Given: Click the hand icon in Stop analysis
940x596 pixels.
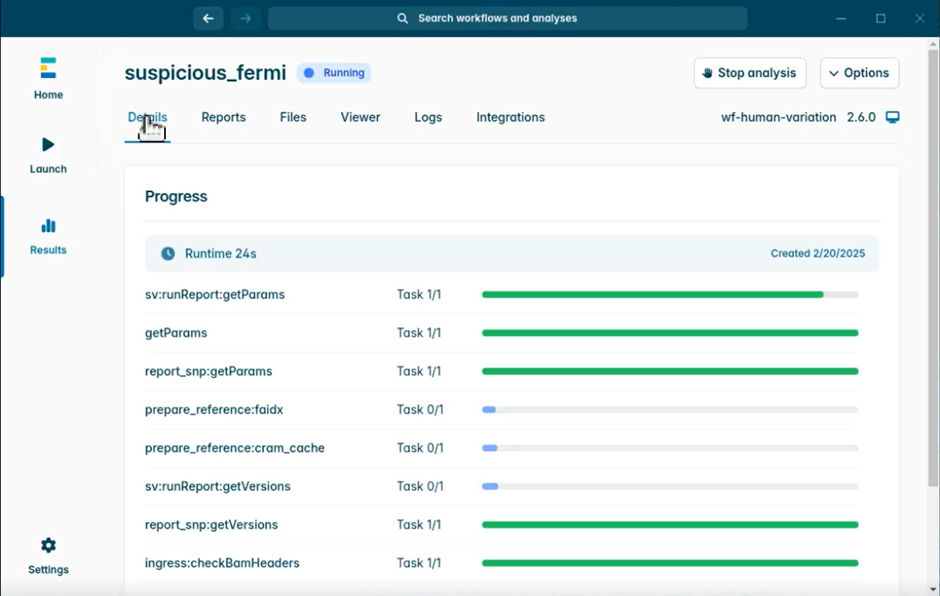Looking at the screenshot, I should 707,73.
